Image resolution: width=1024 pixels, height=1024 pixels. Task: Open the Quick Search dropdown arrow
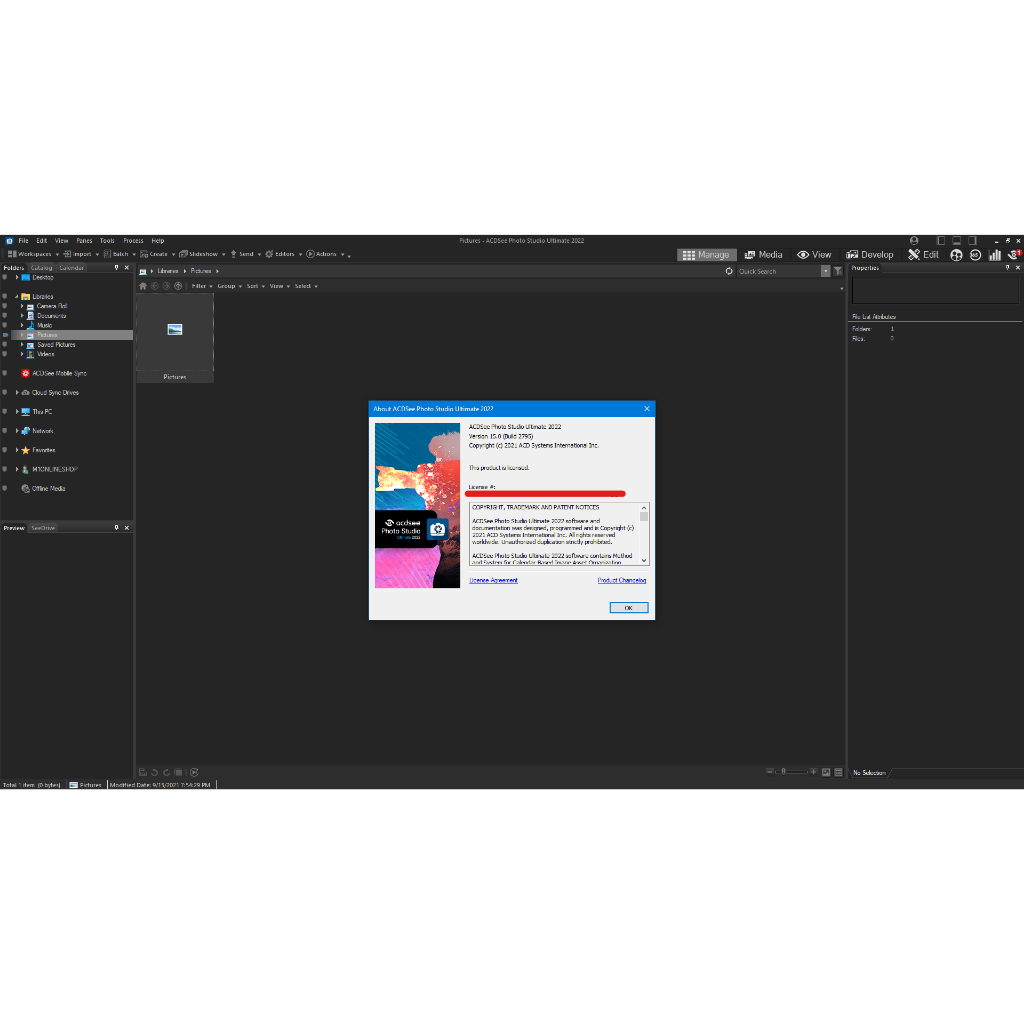point(825,271)
